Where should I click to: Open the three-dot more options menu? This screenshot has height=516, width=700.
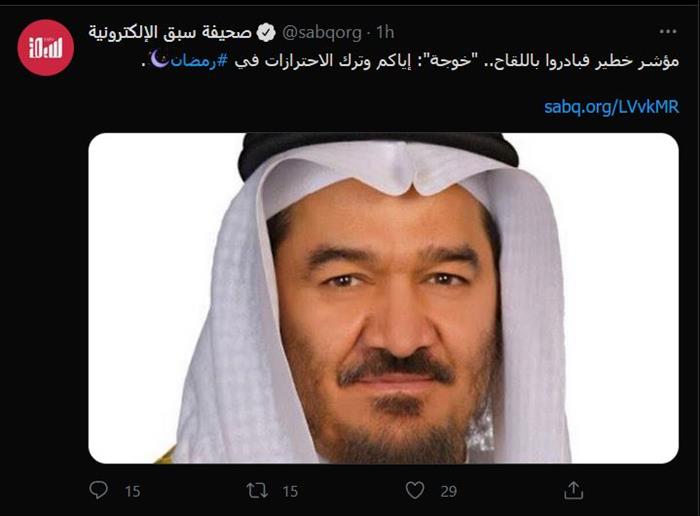668,32
